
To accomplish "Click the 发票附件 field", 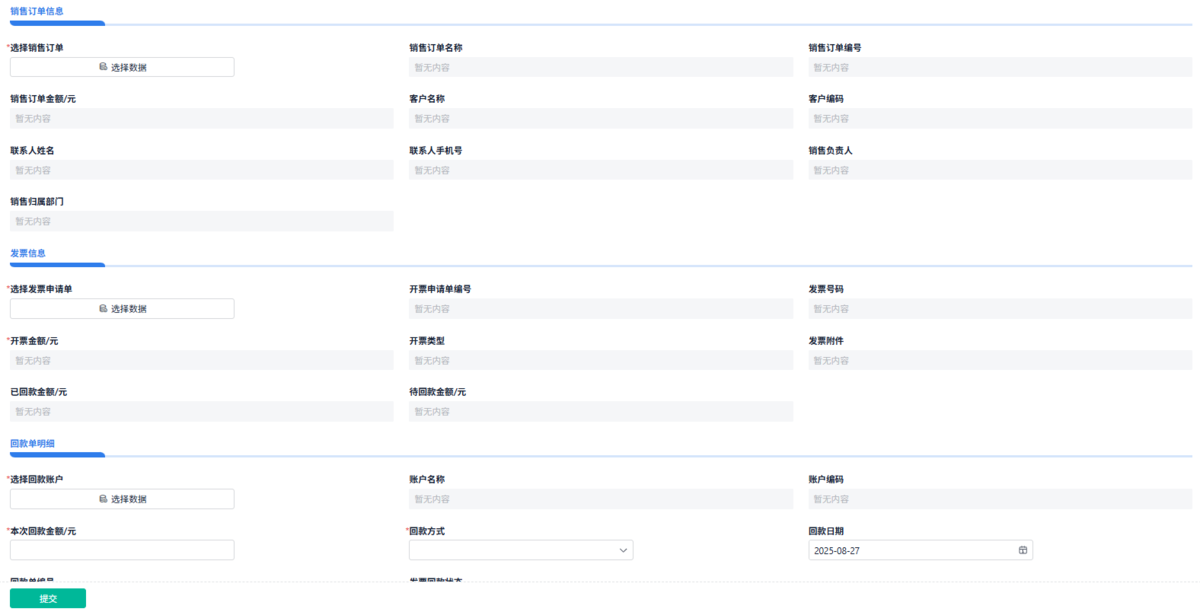I will coord(1000,360).
